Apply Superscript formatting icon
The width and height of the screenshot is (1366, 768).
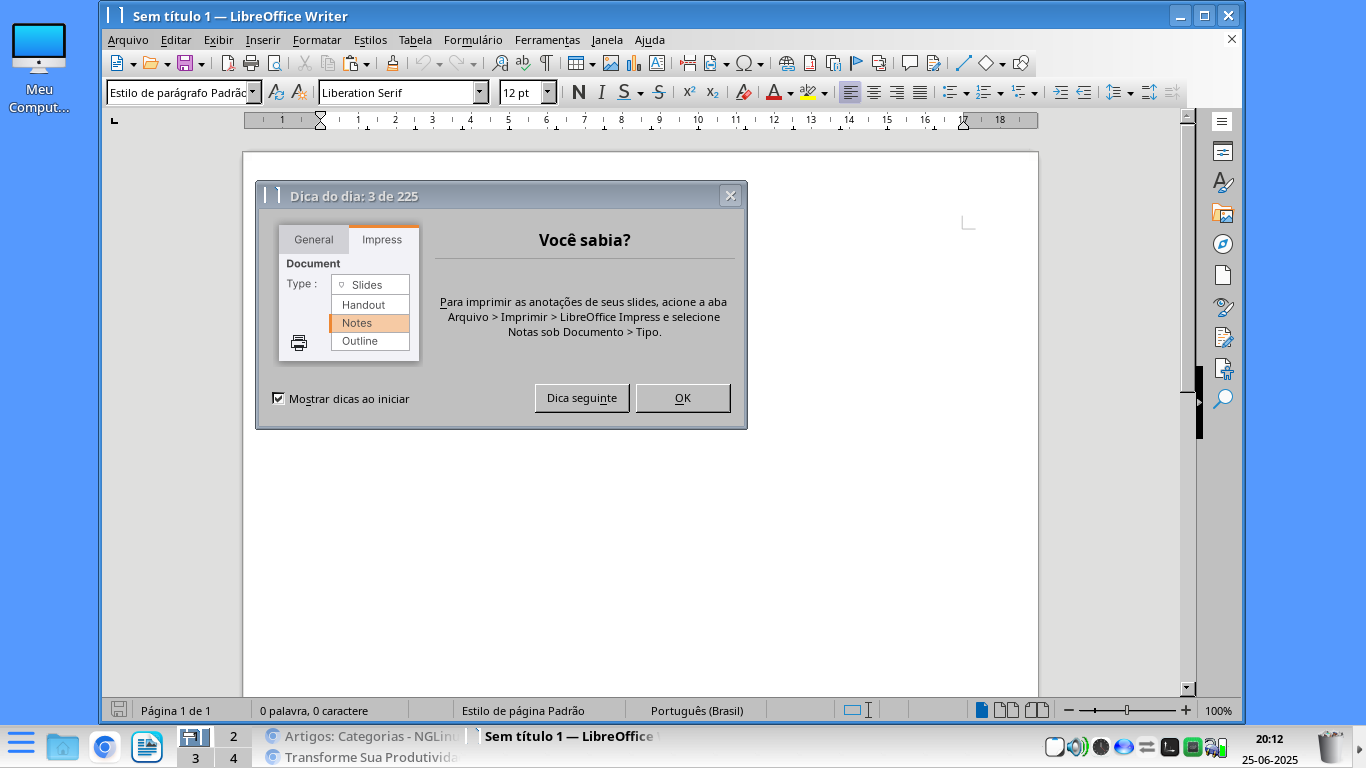(689, 92)
